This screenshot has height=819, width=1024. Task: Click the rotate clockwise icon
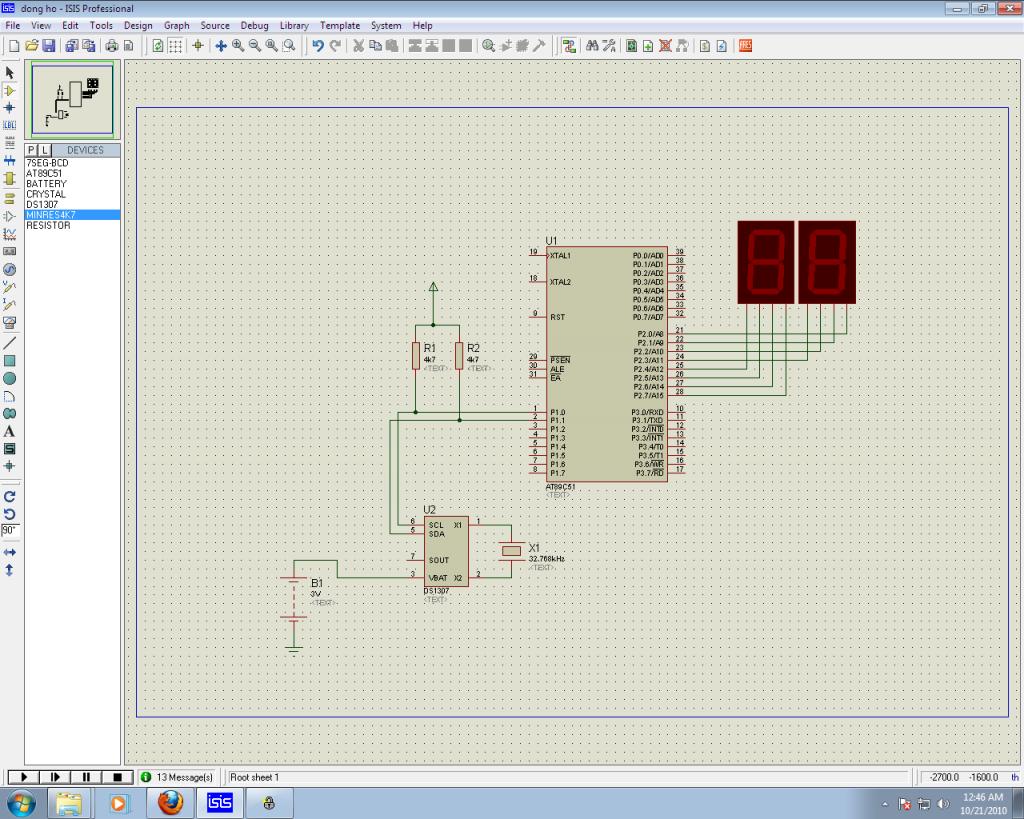point(10,496)
